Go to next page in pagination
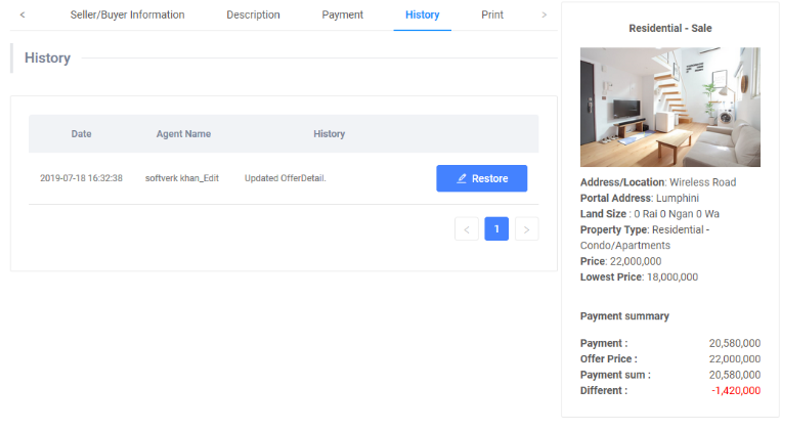Viewport: 788px width, 425px height. pos(527,229)
